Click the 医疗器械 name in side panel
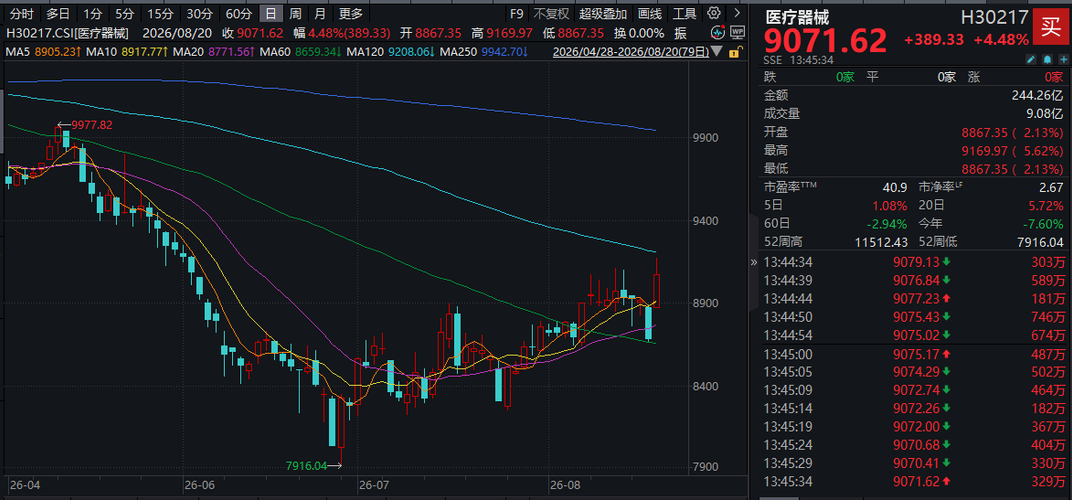Image resolution: width=1072 pixels, height=500 pixels. click(x=796, y=16)
